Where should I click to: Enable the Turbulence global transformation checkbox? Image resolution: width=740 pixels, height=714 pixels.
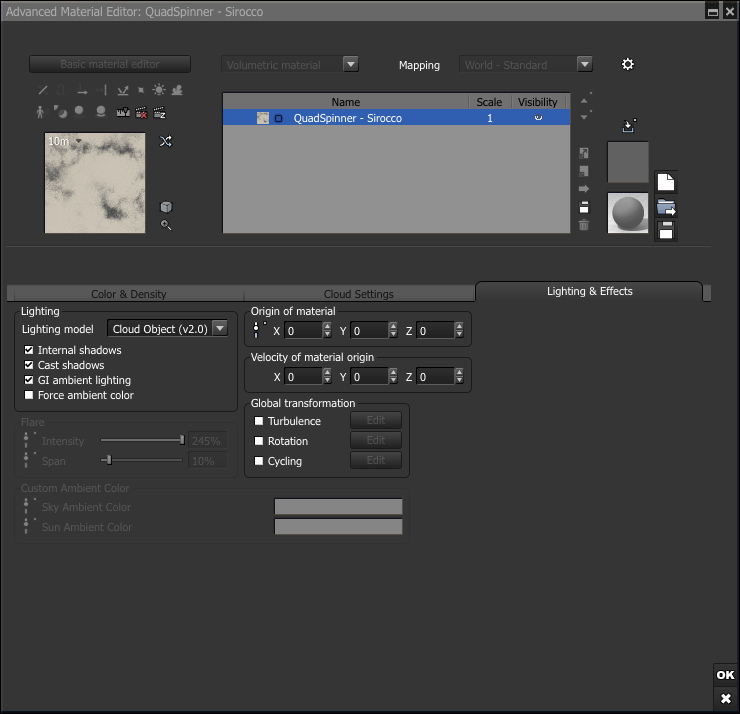pos(259,421)
